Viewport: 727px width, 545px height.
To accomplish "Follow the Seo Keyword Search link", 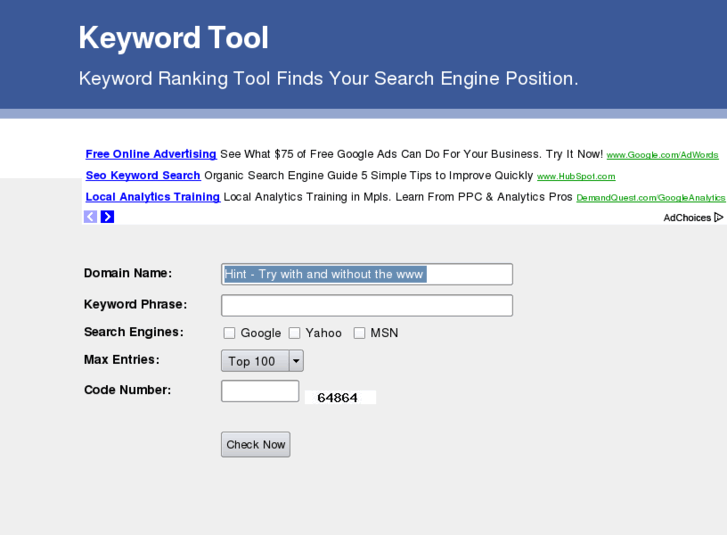I will coord(143,176).
